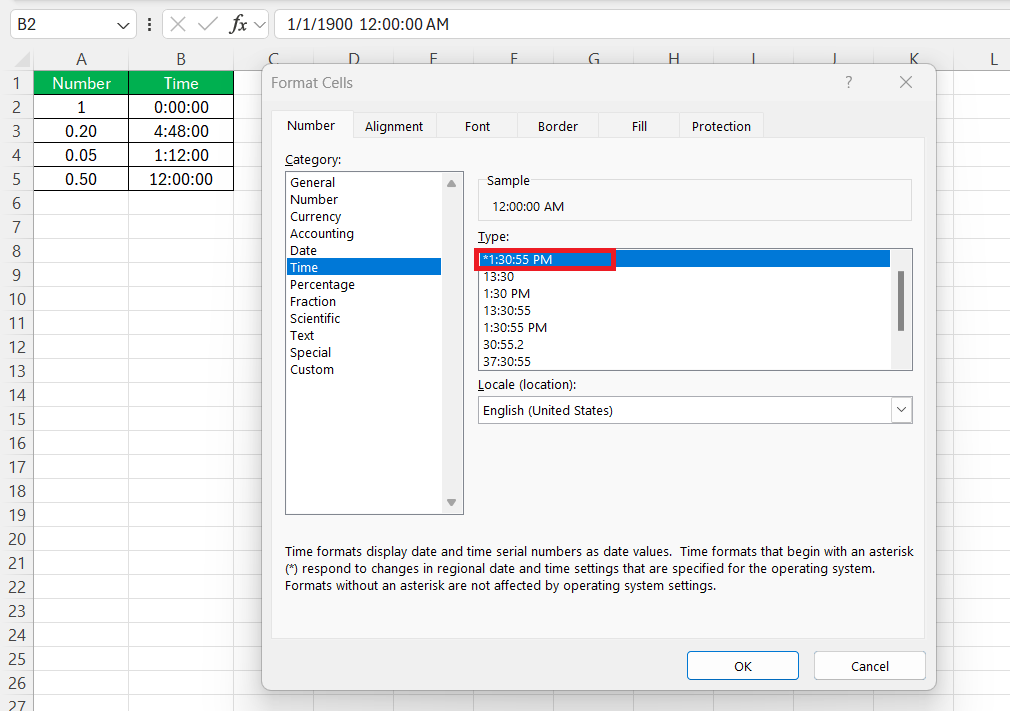This screenshot has height=711, width=1010.
Task: Click the formula bar options three-dot handle
Action: point(149,24)
